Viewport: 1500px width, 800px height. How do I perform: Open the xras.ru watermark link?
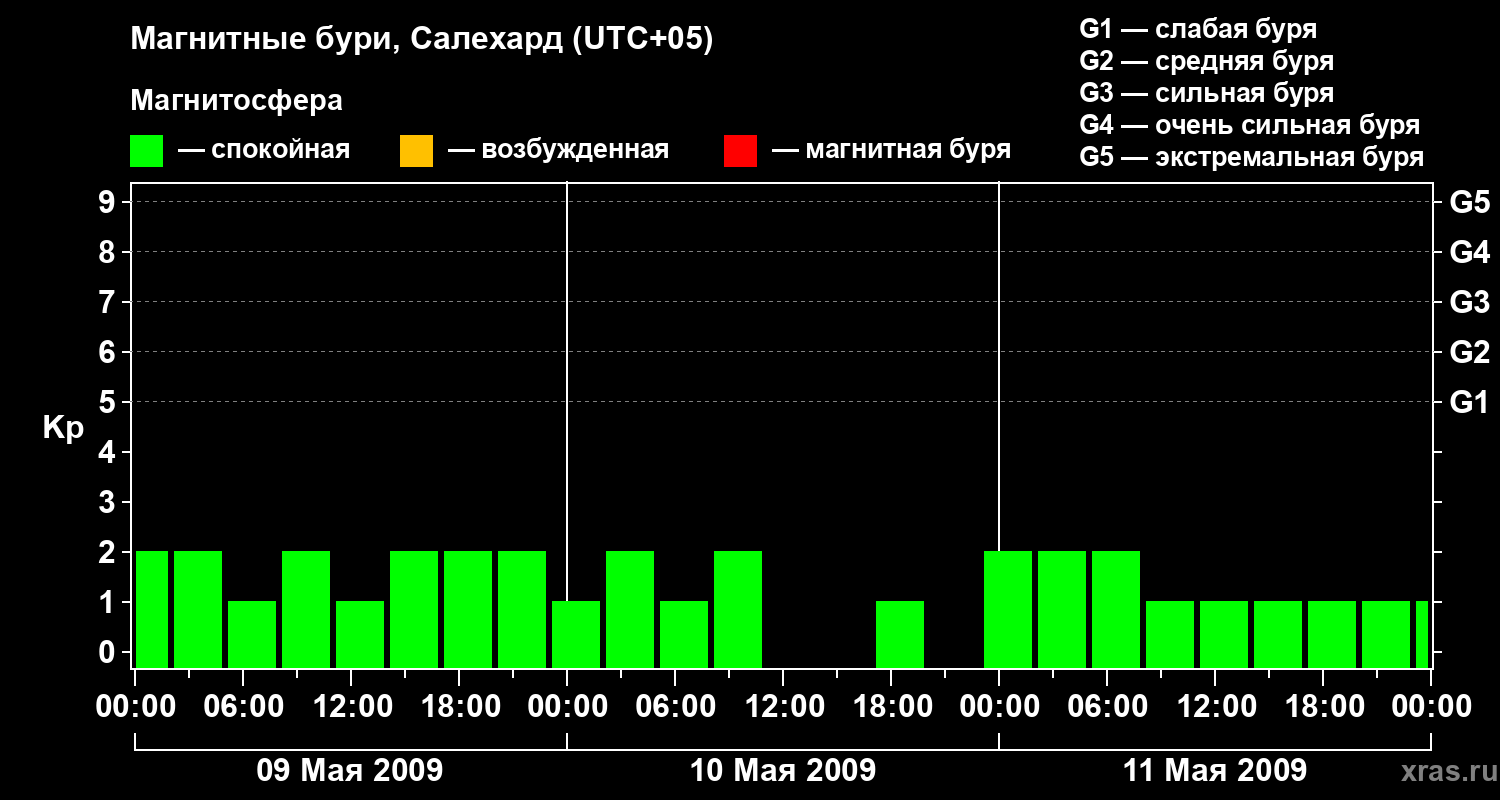1443,771
